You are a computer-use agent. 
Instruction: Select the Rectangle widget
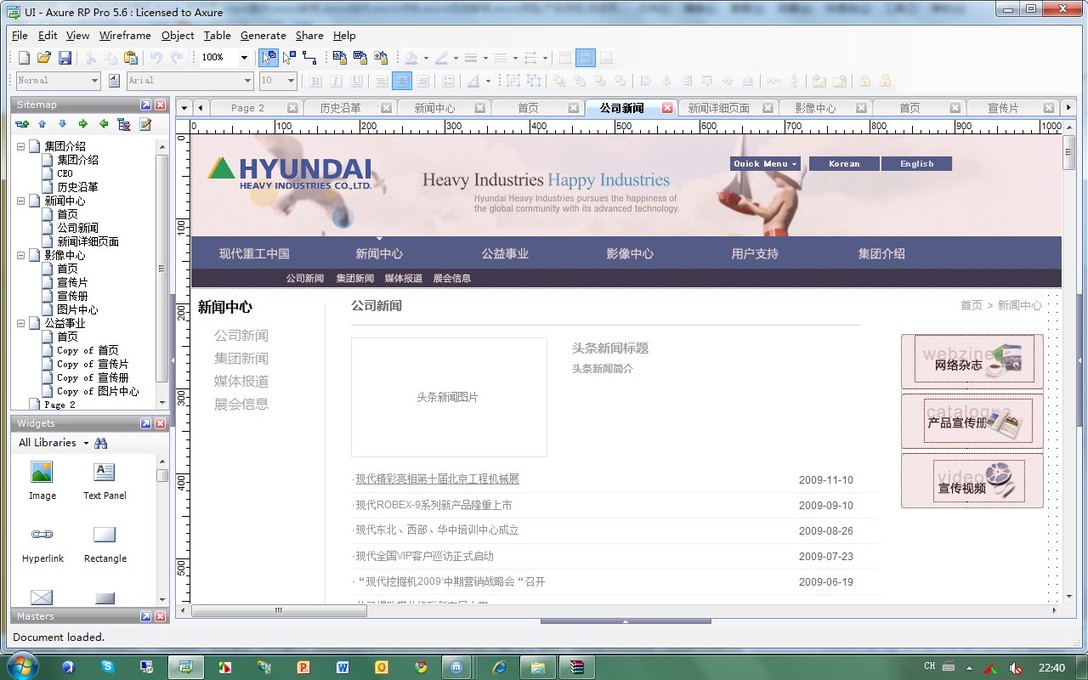click(105, 543)
